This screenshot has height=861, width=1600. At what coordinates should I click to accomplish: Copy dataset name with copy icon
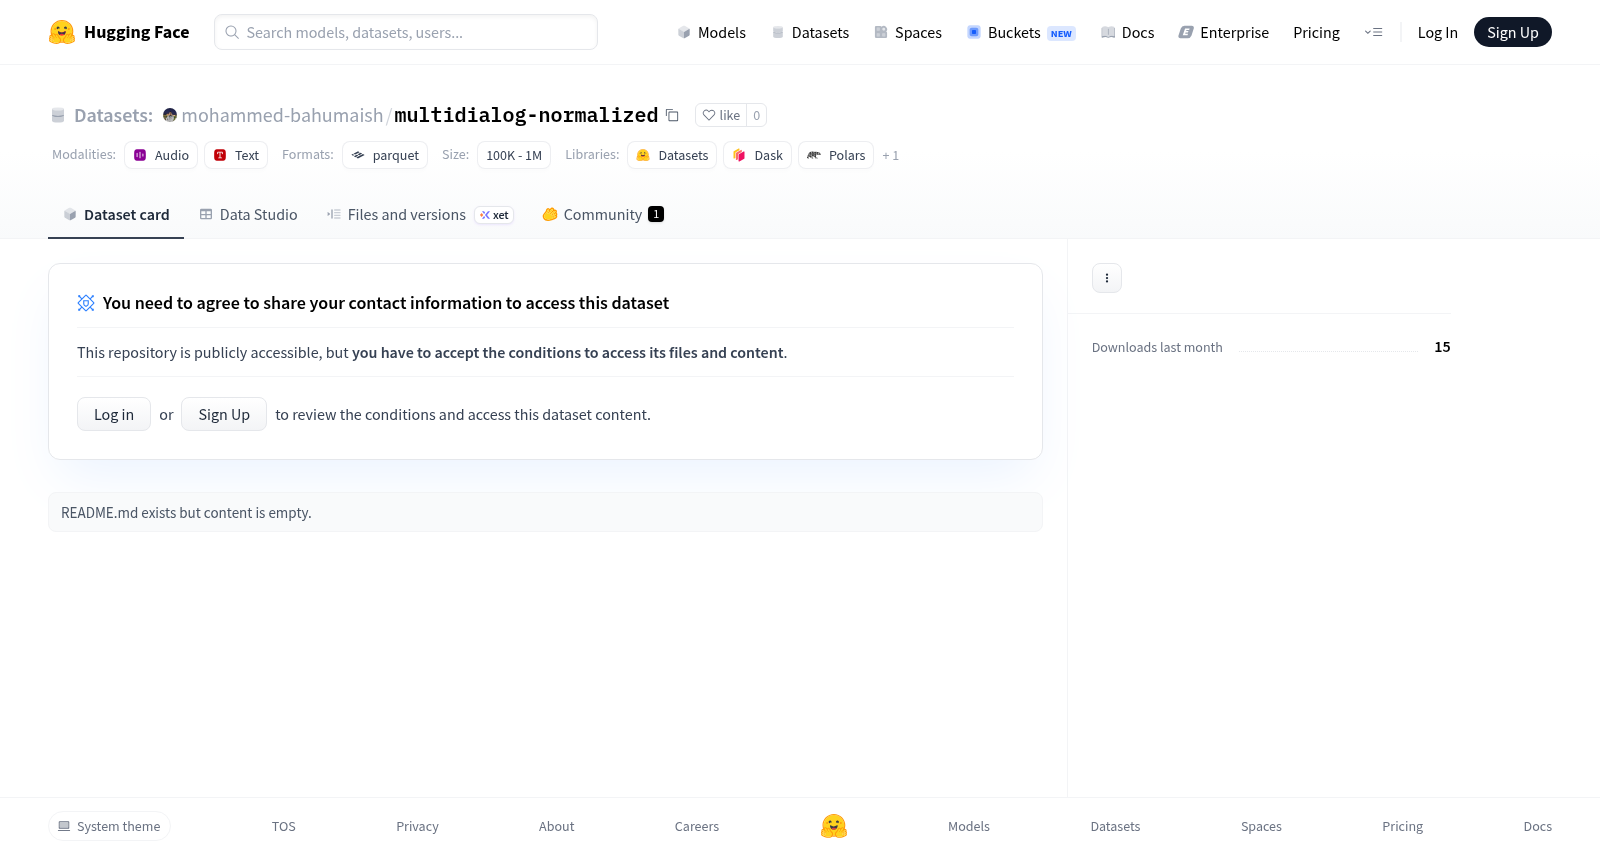673,116
